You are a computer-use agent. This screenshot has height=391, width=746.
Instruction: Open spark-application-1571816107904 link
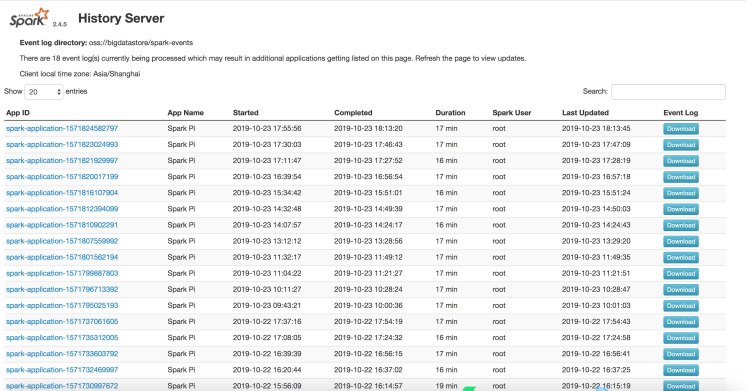[62, 193]
